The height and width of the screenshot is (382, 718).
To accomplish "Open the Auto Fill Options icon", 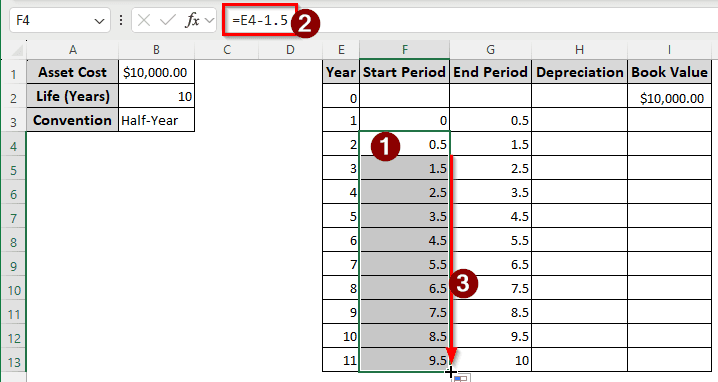I will coord(462,378).
